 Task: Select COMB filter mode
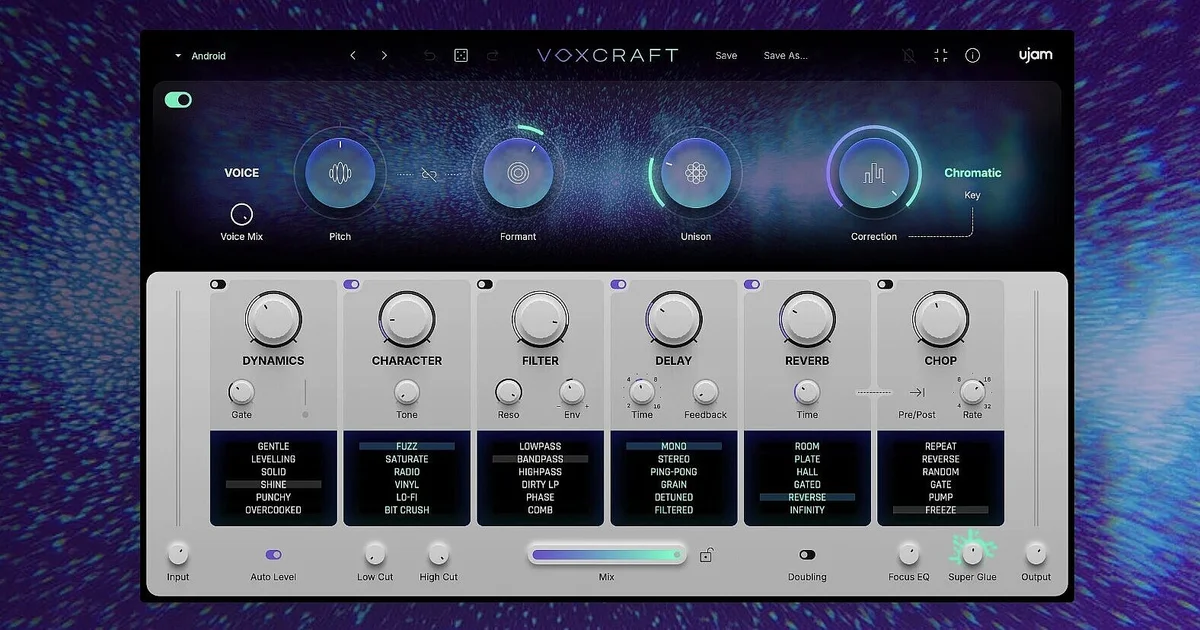click(540, 510)
